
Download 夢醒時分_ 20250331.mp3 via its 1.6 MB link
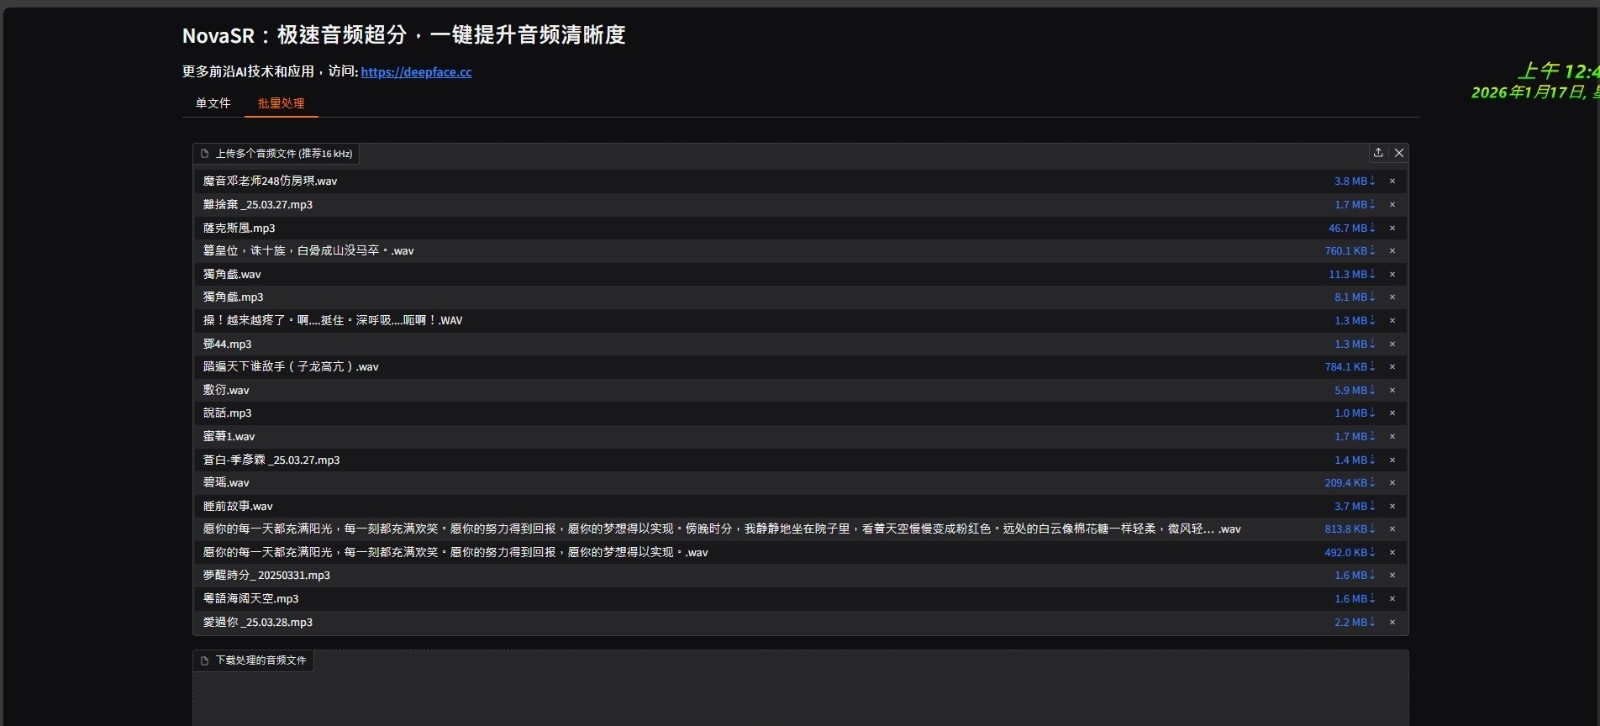1355,575
